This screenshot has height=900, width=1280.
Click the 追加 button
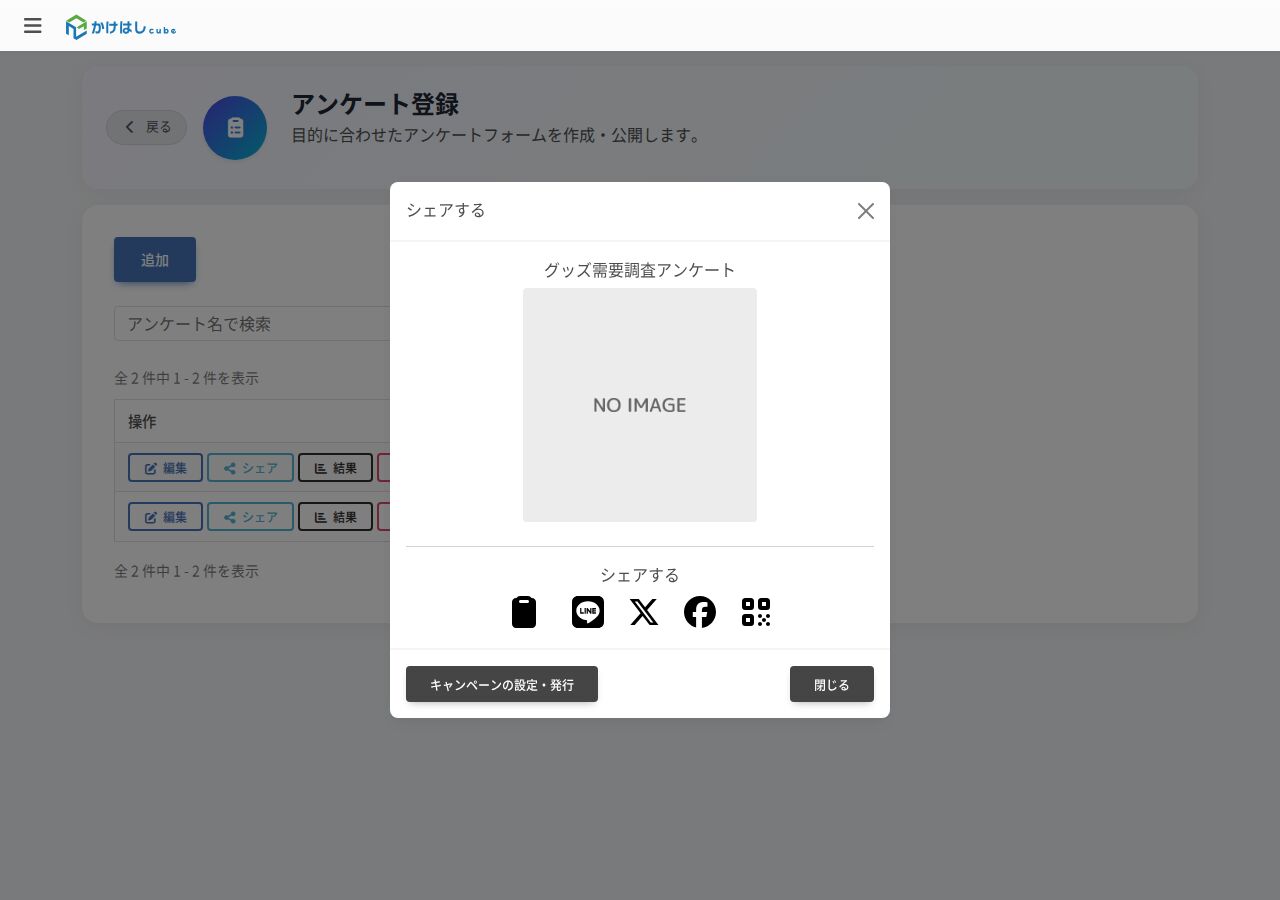pos(155,260)
